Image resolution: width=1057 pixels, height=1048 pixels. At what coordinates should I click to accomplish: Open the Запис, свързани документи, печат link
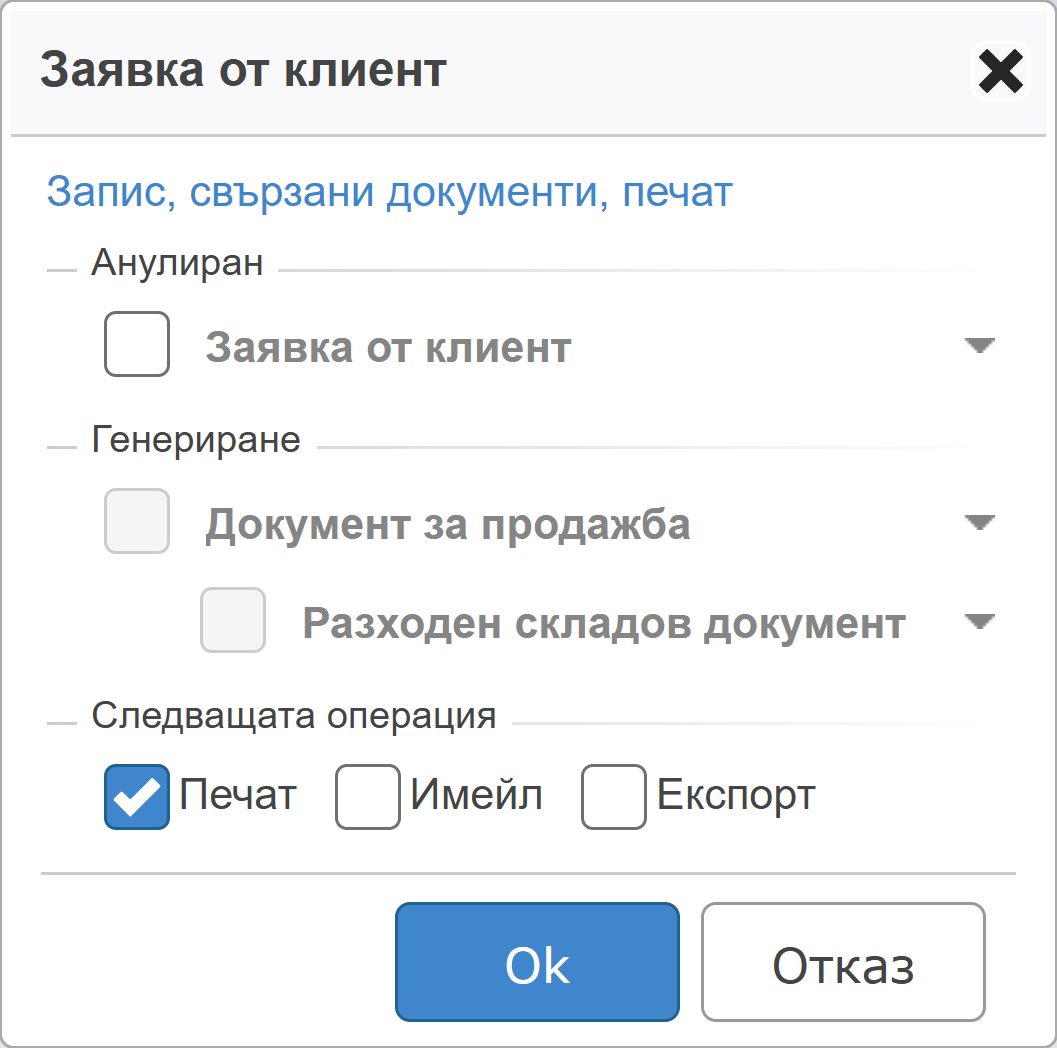click(390, 192)
